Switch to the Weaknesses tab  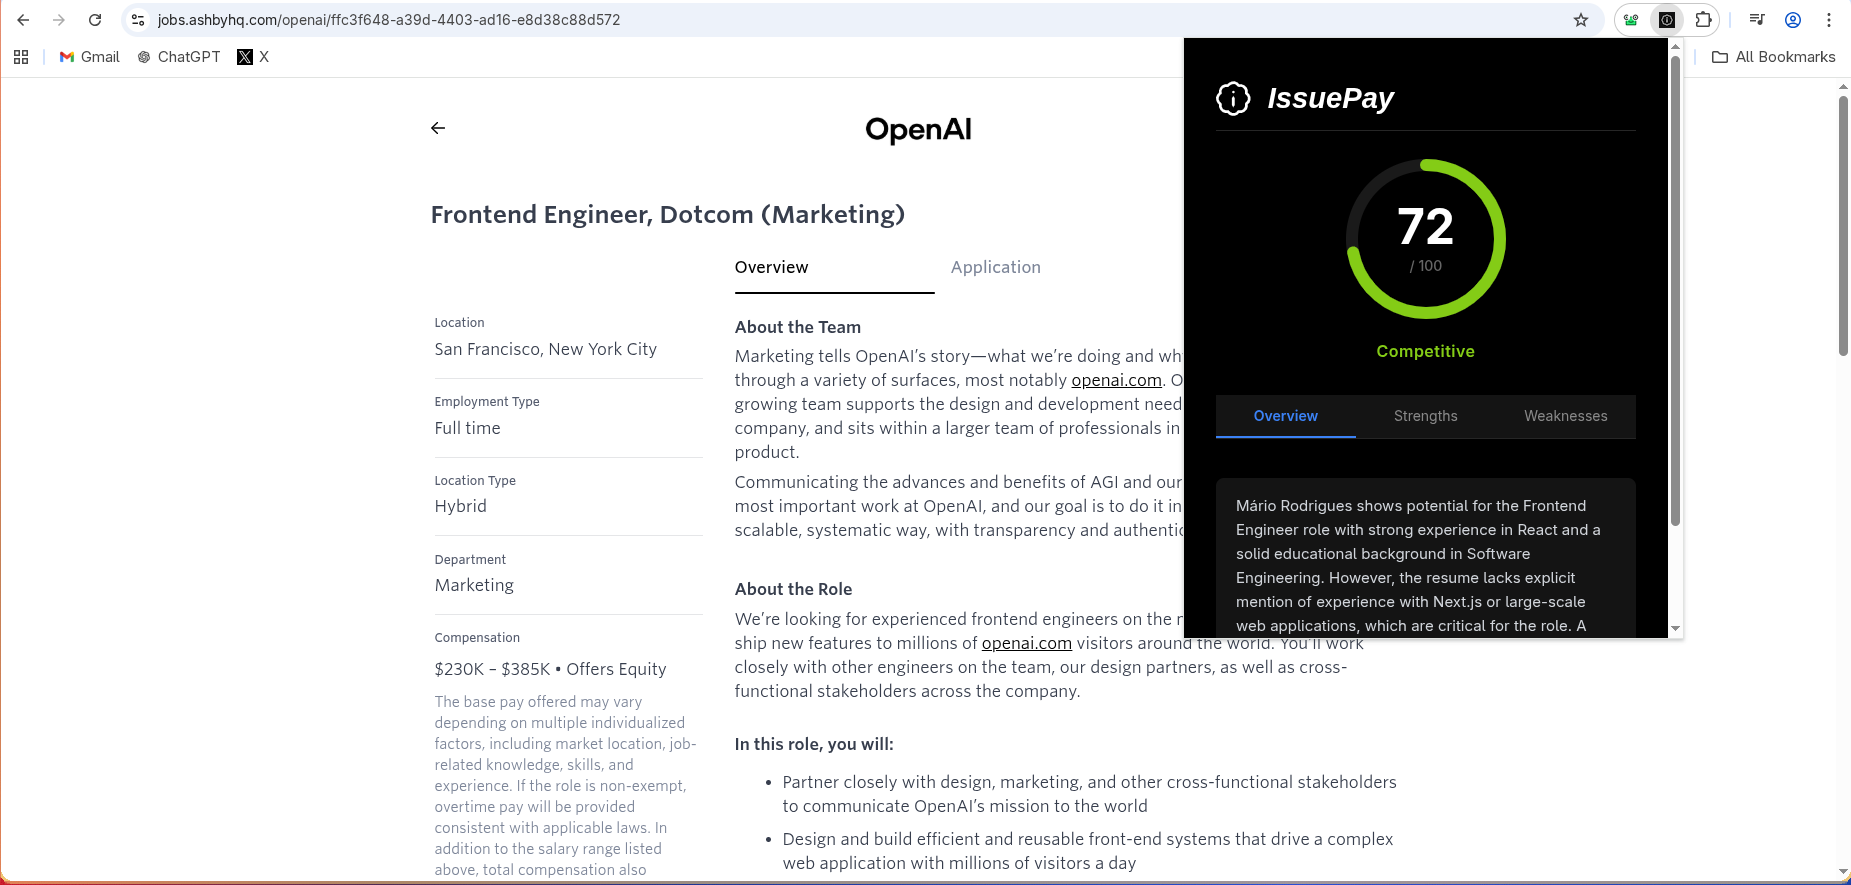coord(1566,416)
